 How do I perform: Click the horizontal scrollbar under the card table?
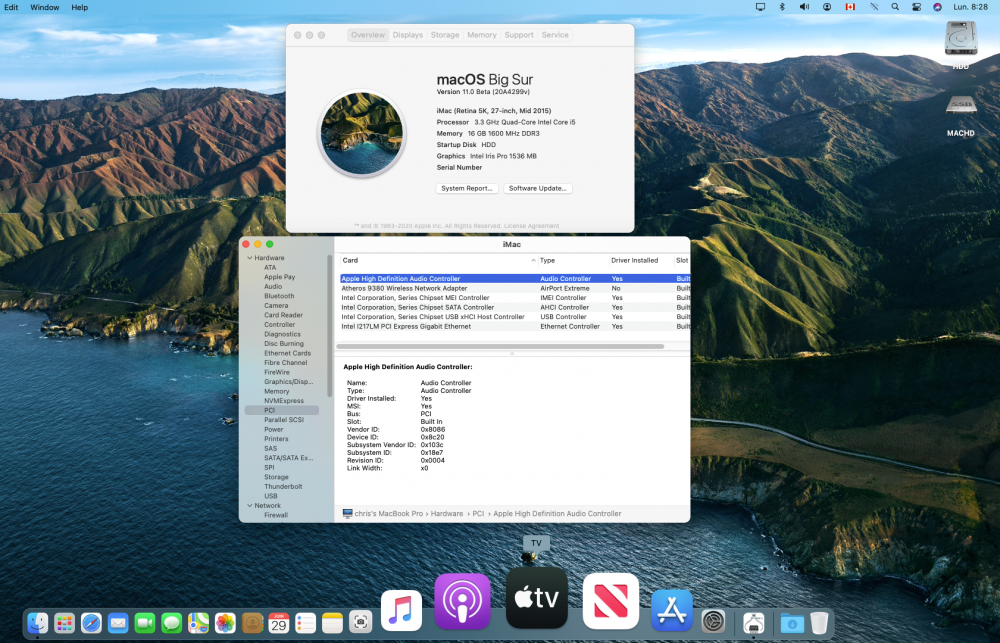(x=500, y=346)
